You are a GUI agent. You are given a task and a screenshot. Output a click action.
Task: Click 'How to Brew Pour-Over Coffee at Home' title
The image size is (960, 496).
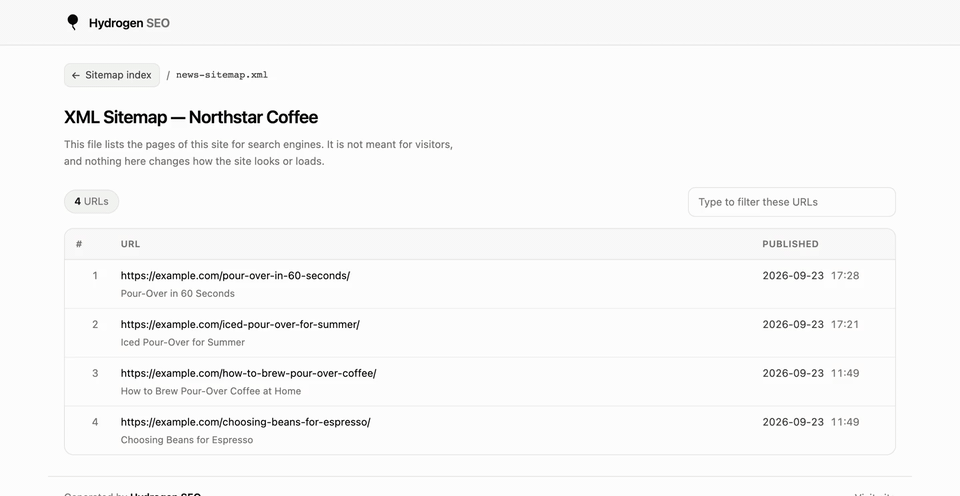click(211, 391)
